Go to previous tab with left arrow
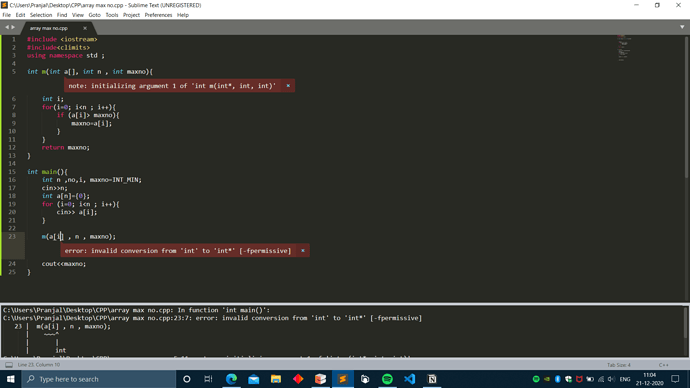Screen dimensions: 690x388 [x=7, y=27]
